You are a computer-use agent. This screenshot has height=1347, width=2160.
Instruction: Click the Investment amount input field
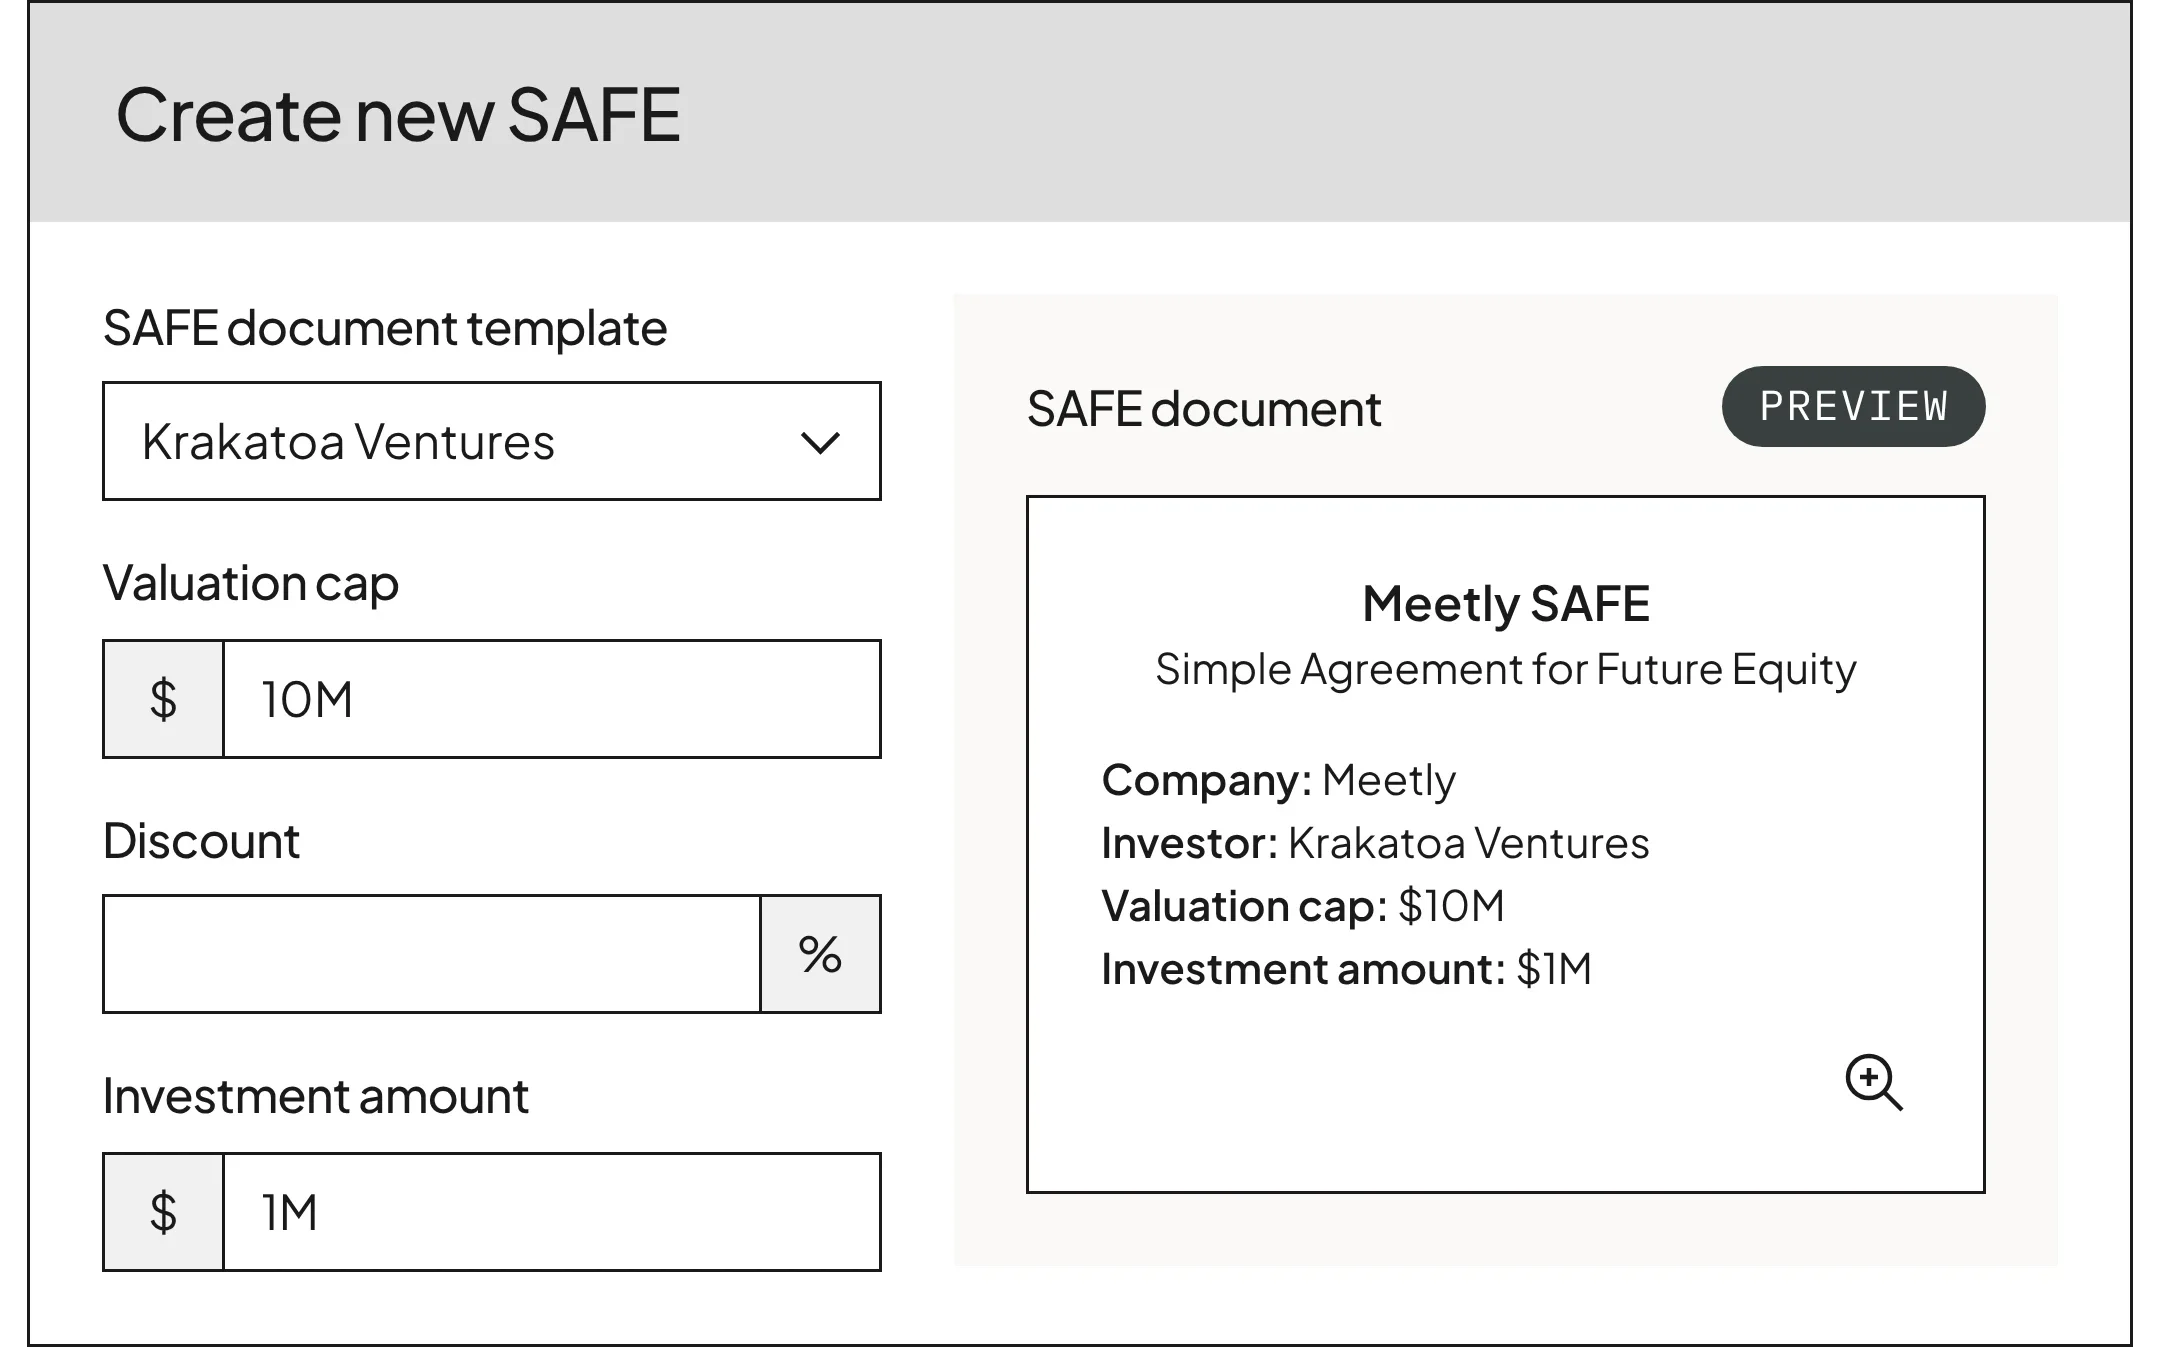(x=552, y=1212)
